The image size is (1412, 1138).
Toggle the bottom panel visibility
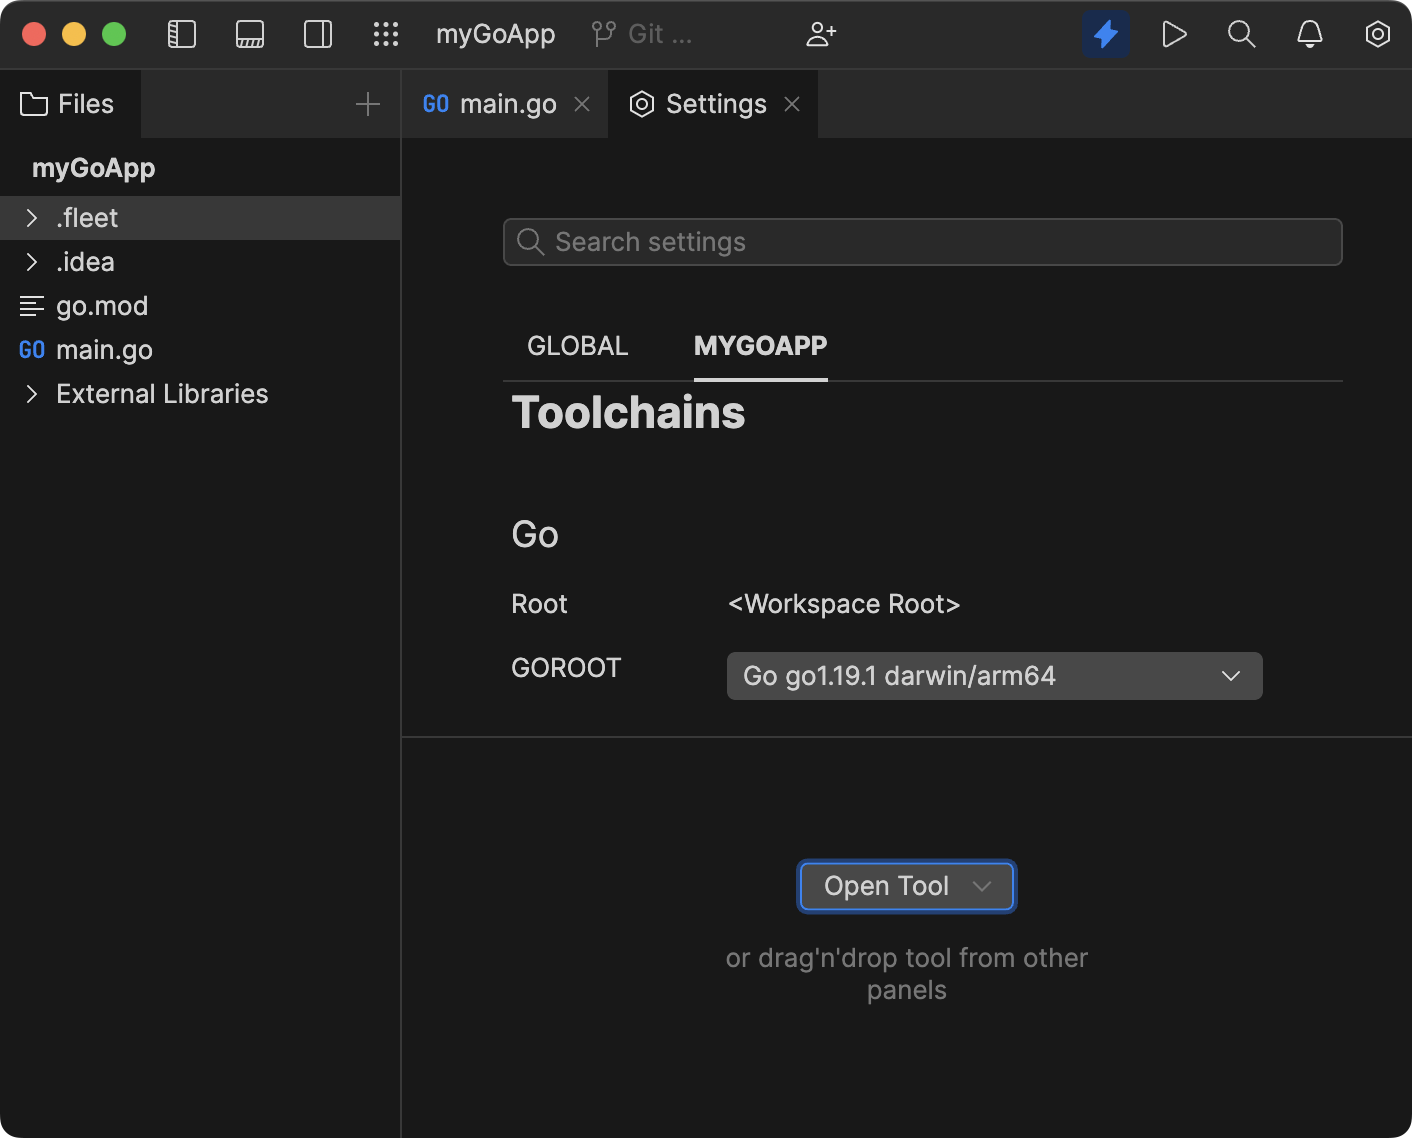pyautogui.click(x=249, y=33)
